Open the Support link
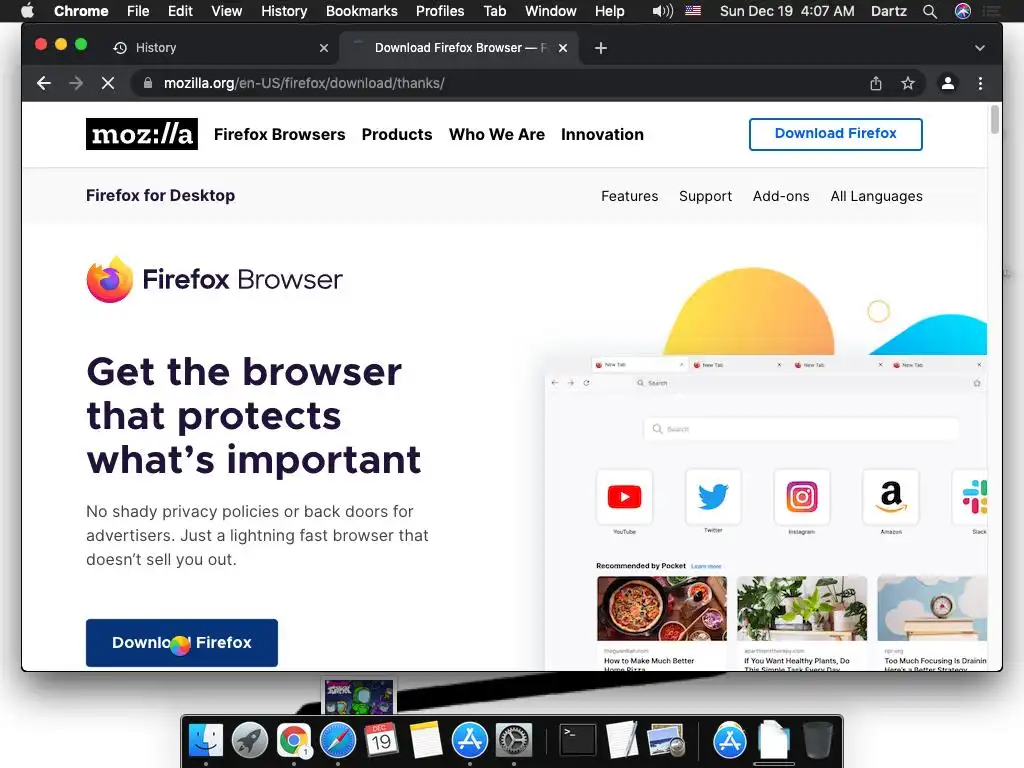This screenshot has width=1024, height=768. point(705,196)
